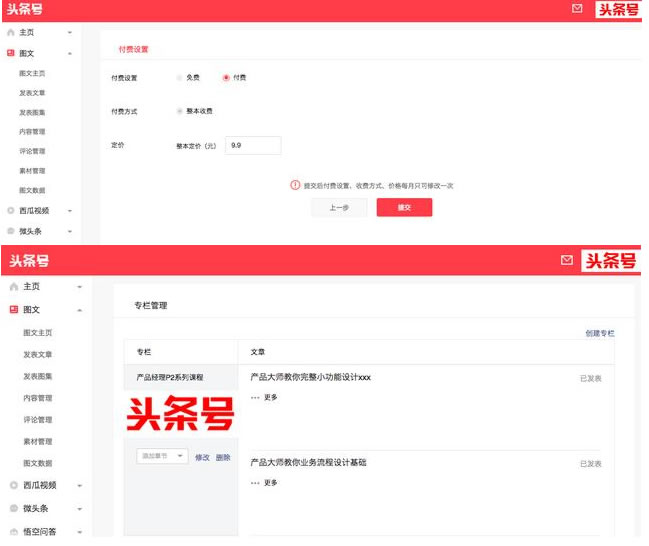Screen dimensions: 649x546
Task: Select the 免费 radio option
Action: click(x=180, y=78)
